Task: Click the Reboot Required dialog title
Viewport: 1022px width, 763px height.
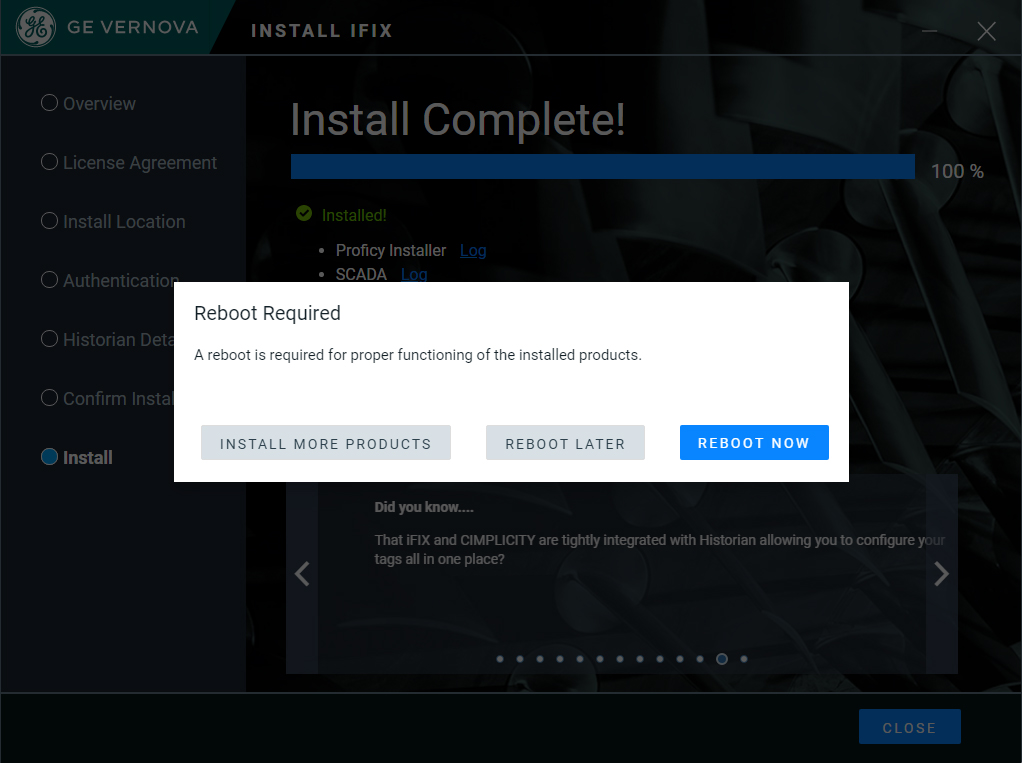Action: tap(267, 313)
